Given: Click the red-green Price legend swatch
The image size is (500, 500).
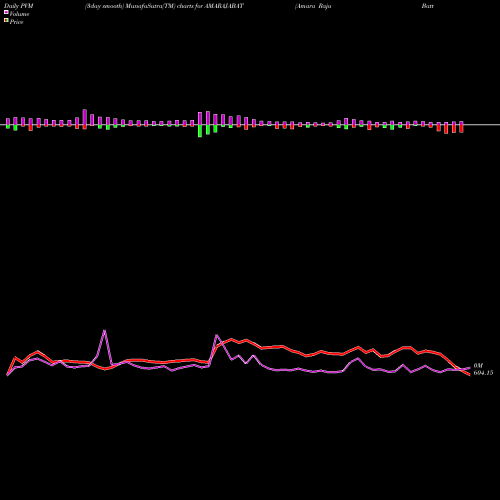Looking at the screenshot, I should pos(6,21).
